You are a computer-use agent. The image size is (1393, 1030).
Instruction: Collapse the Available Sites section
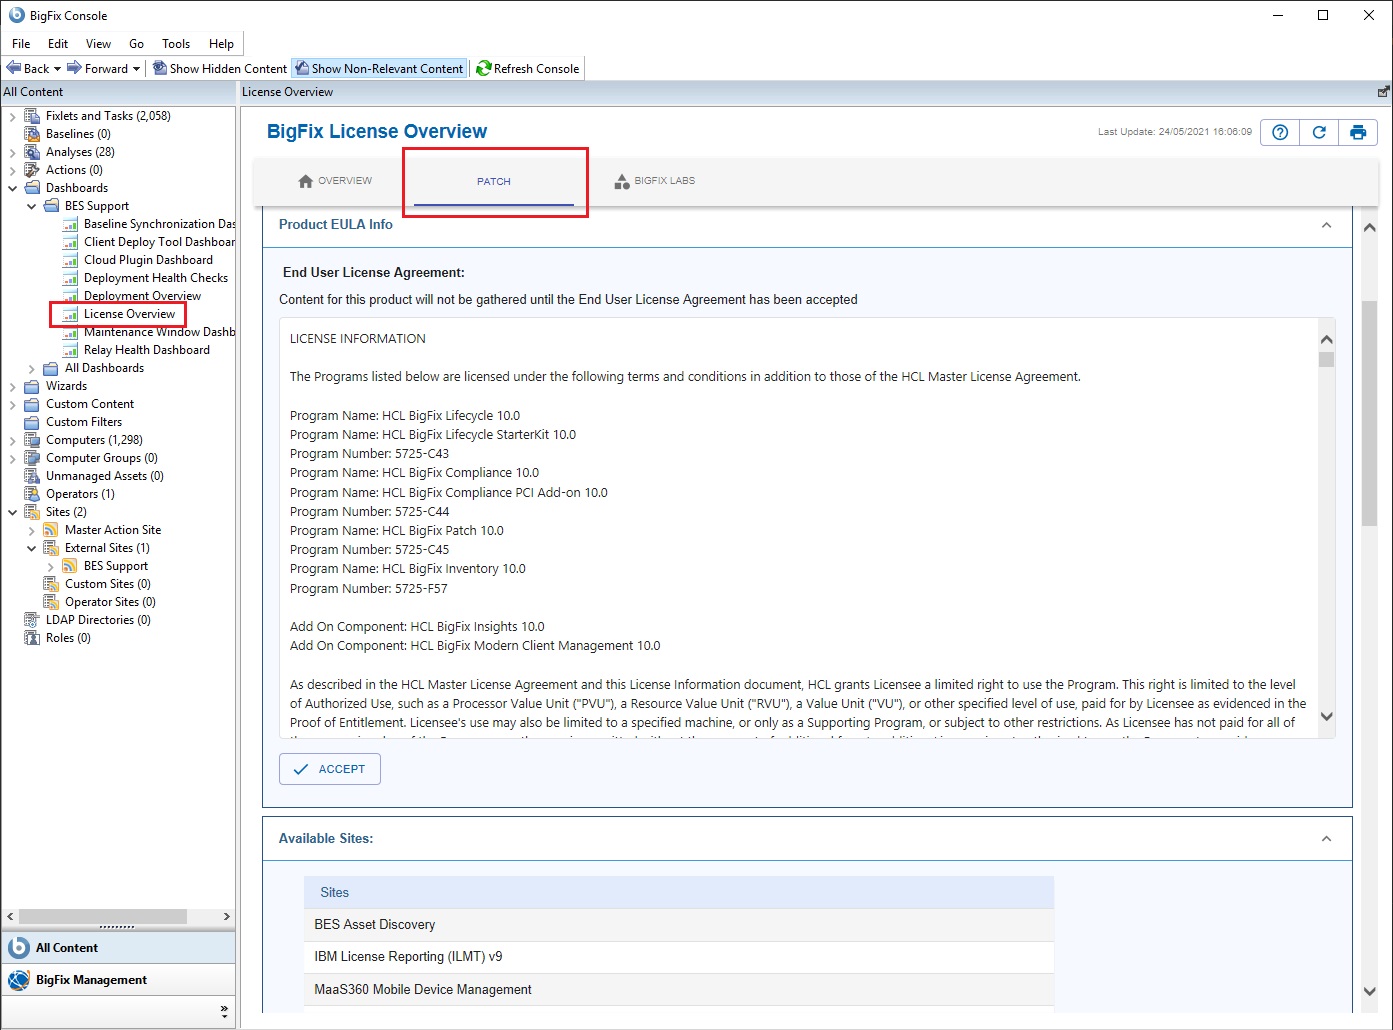[x=1326, y=839]
